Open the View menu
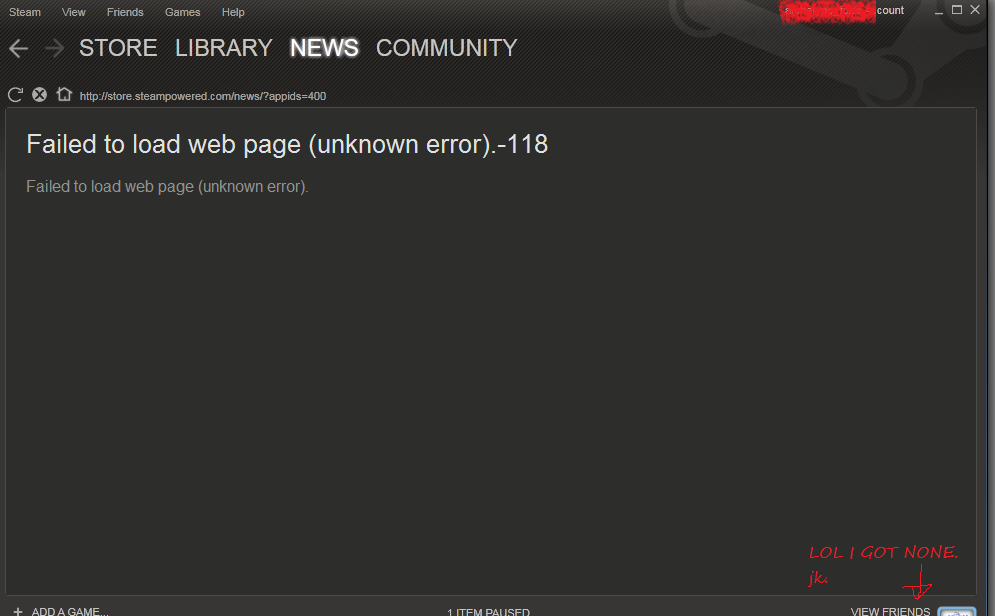The width and height of the screenshot is (995, 616). point(74,12)
